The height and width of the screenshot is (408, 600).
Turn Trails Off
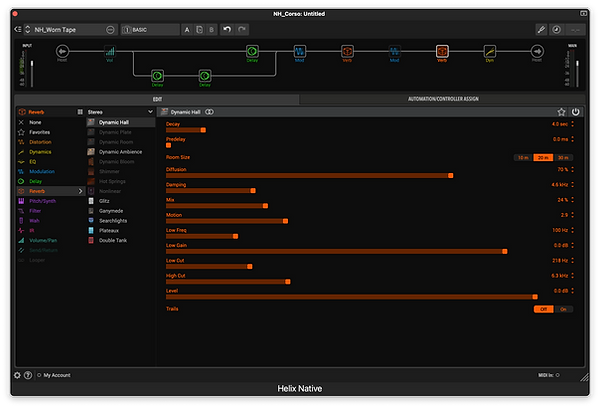[543, 309]
